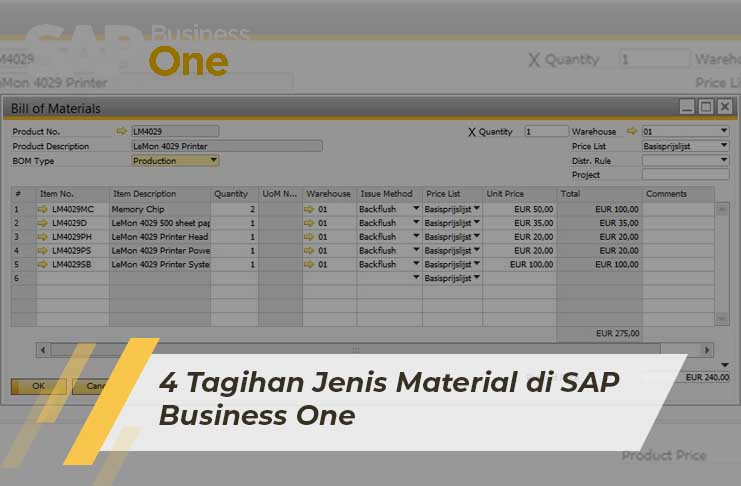Click the horizontal scrollbar left arrow

[43, 350]
